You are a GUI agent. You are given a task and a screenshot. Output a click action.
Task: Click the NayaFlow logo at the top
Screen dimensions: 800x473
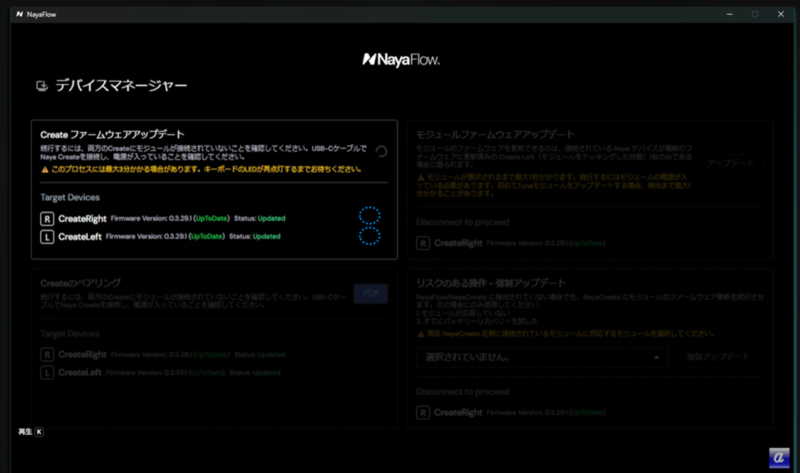click(400, 60)
